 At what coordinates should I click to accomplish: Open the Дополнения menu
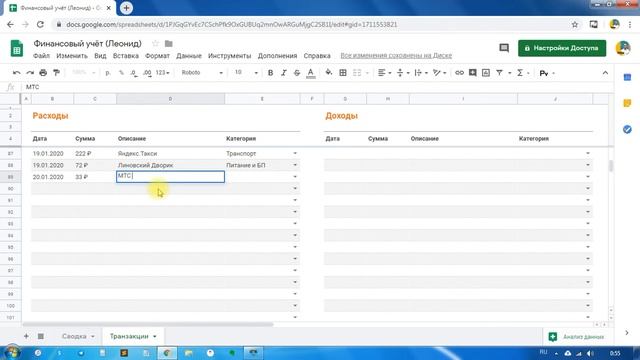pos(277,56)
